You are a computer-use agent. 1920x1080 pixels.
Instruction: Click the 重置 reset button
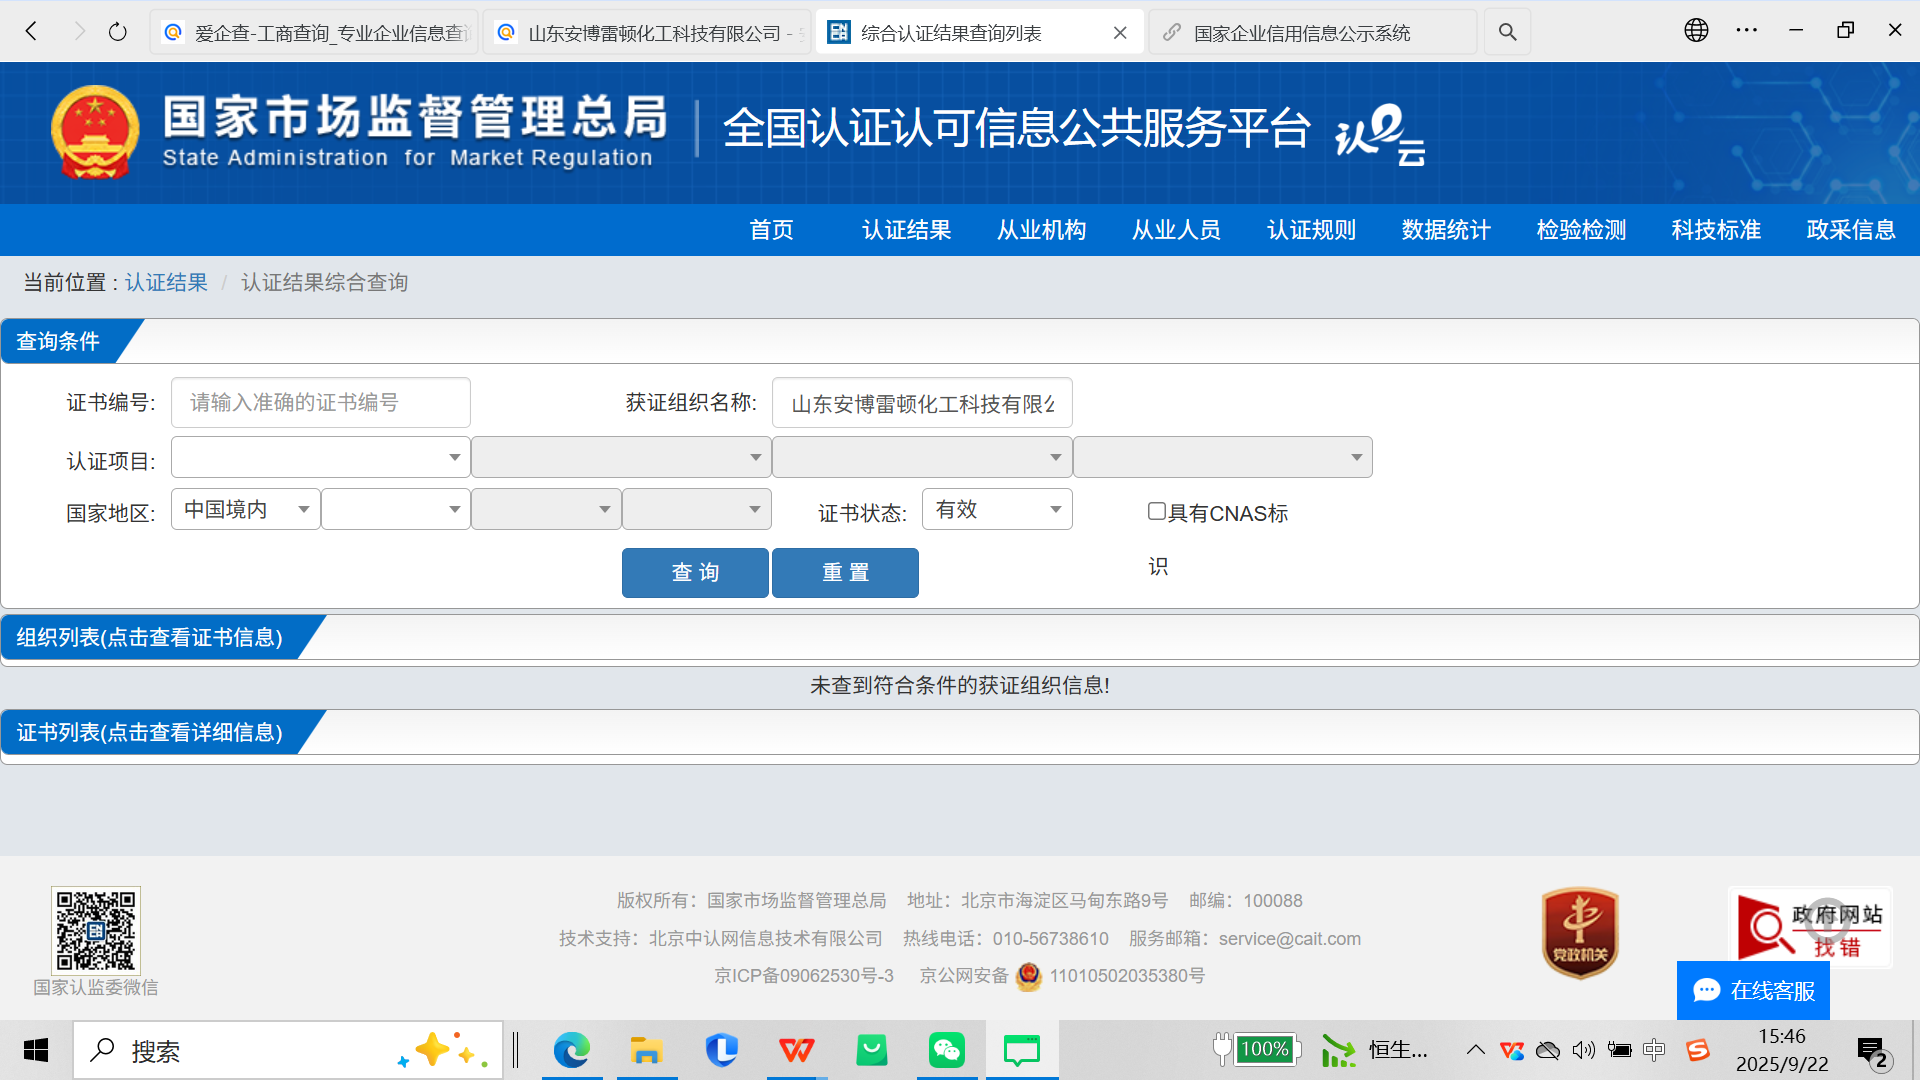[845, 573]
